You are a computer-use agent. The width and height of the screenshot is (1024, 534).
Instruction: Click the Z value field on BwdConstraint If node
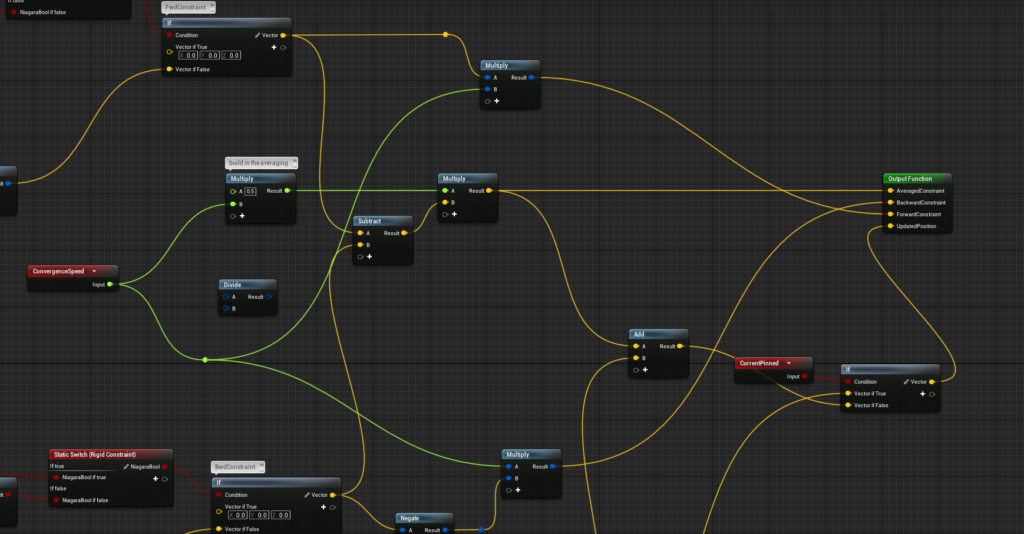pyautogui.click(x=280, y=515)
